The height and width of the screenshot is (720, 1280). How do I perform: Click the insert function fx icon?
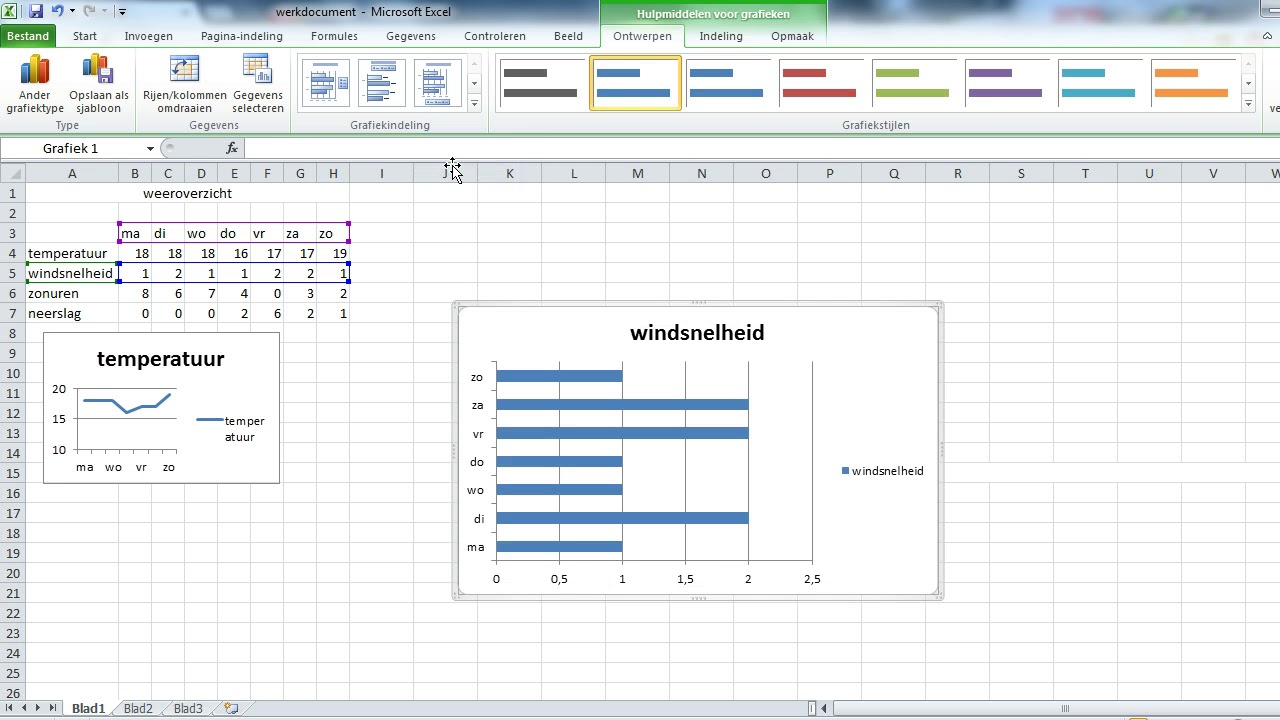[x=232, y=148]
